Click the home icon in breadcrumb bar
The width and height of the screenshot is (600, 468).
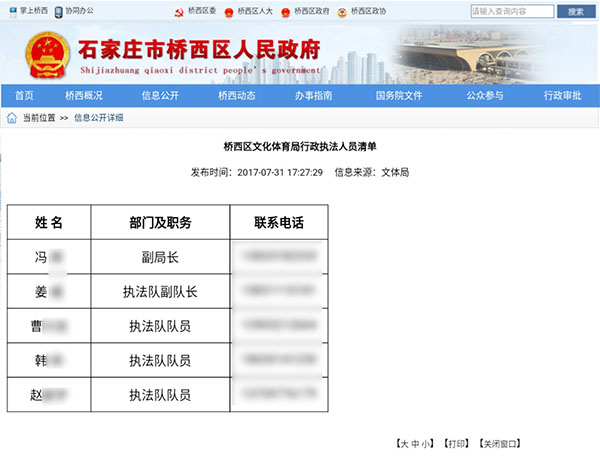(12, 117)
